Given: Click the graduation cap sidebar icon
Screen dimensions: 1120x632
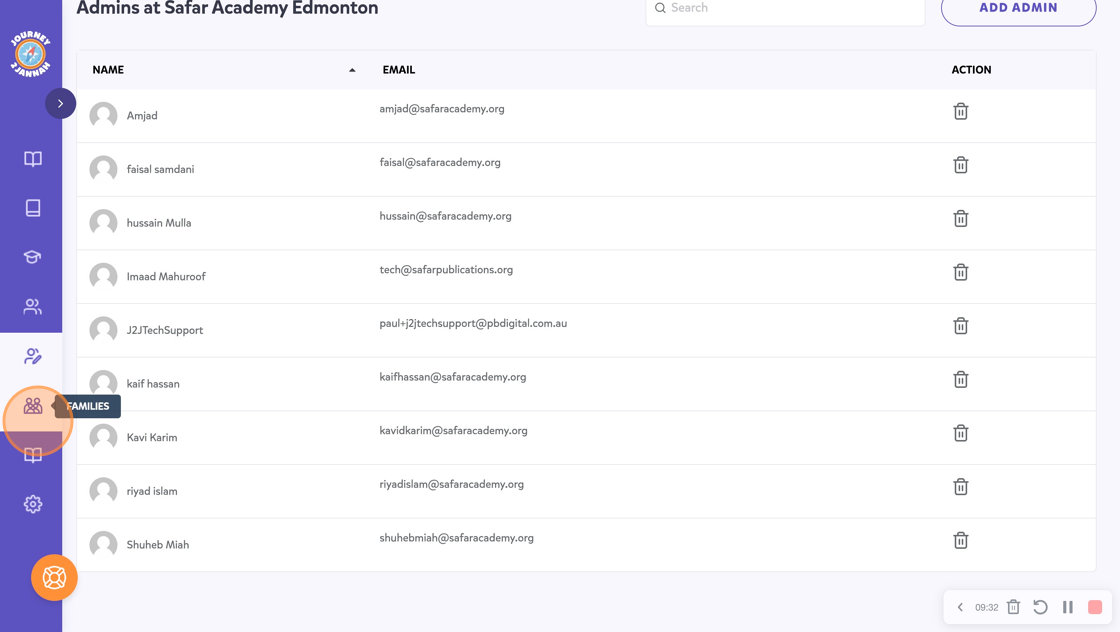Looking at the screenshot, I should (32, 257).
